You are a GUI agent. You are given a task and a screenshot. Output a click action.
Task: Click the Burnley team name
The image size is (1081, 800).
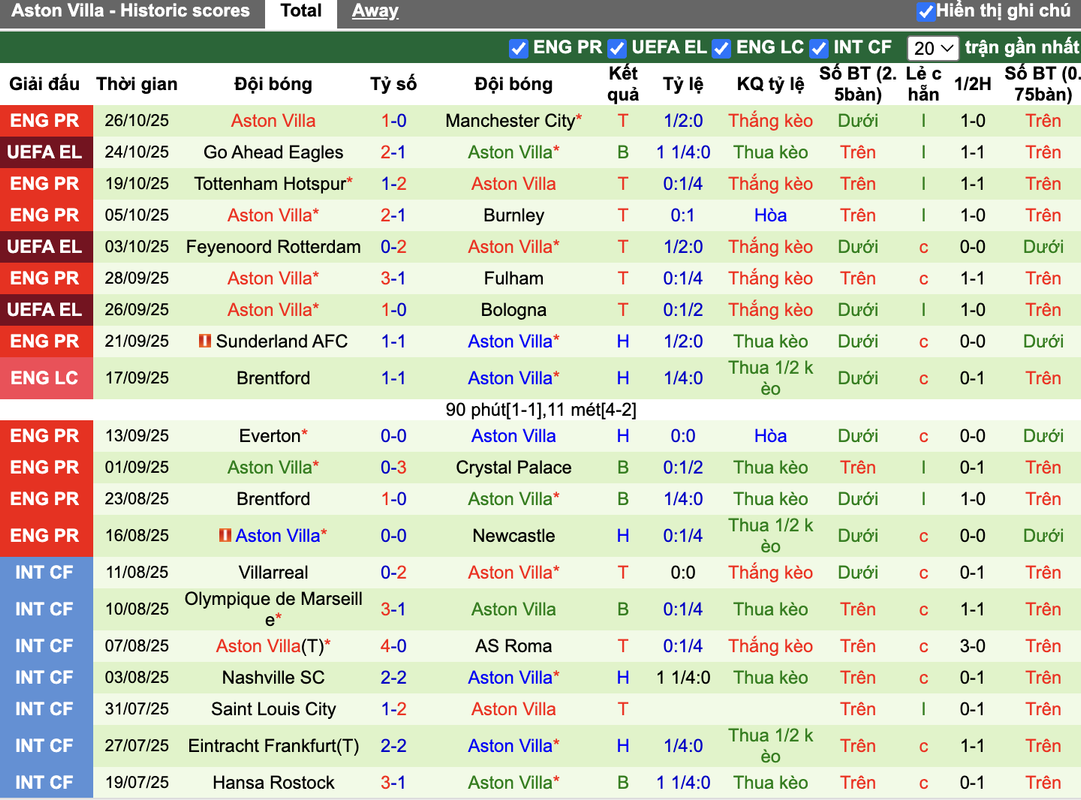[514, 216]
